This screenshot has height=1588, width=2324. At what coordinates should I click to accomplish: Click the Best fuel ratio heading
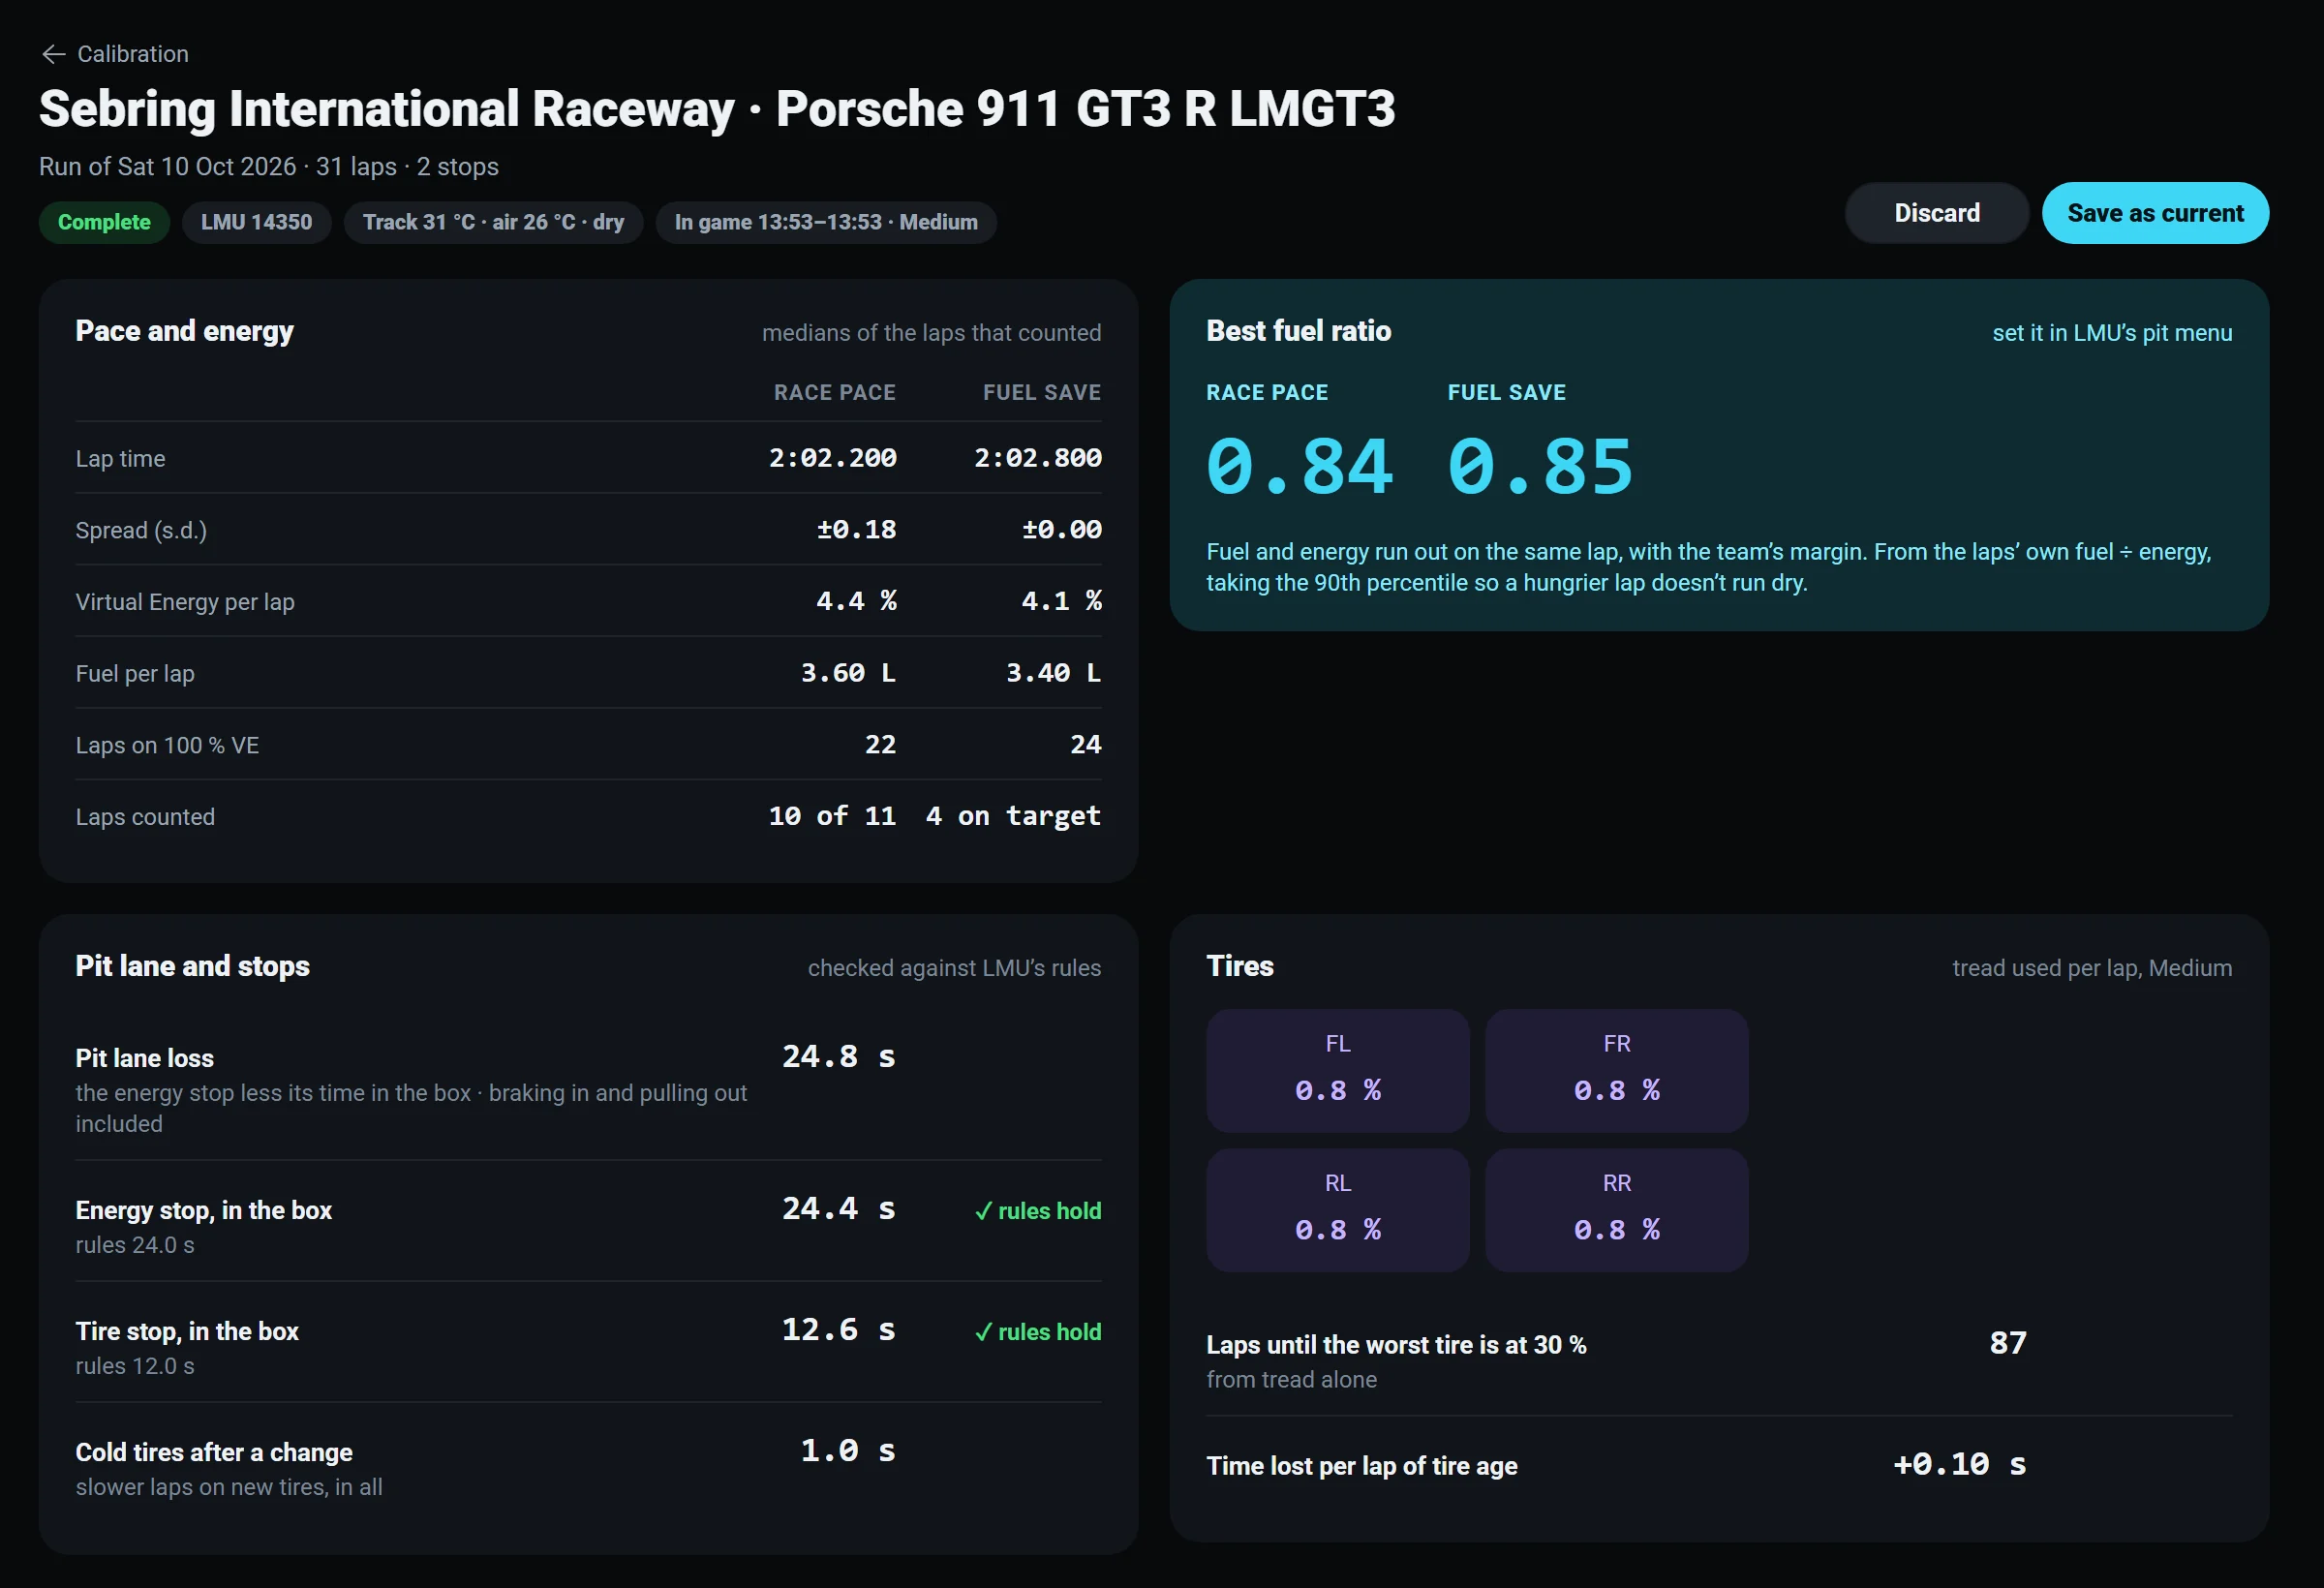tap(1298, 331)
